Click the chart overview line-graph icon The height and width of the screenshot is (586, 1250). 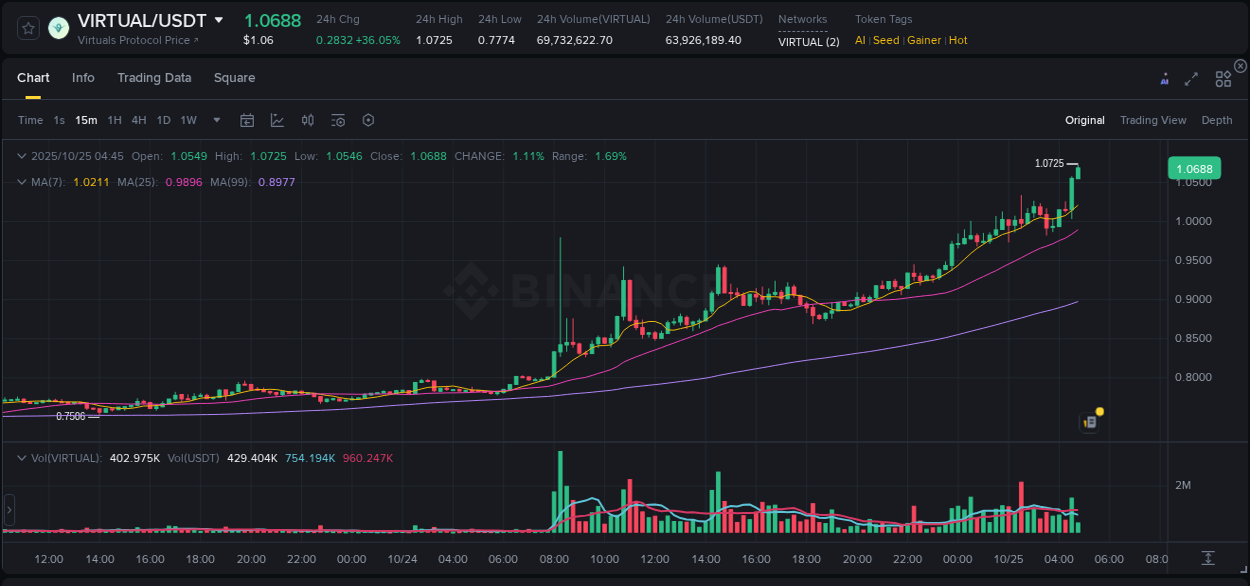pos(277,119)
